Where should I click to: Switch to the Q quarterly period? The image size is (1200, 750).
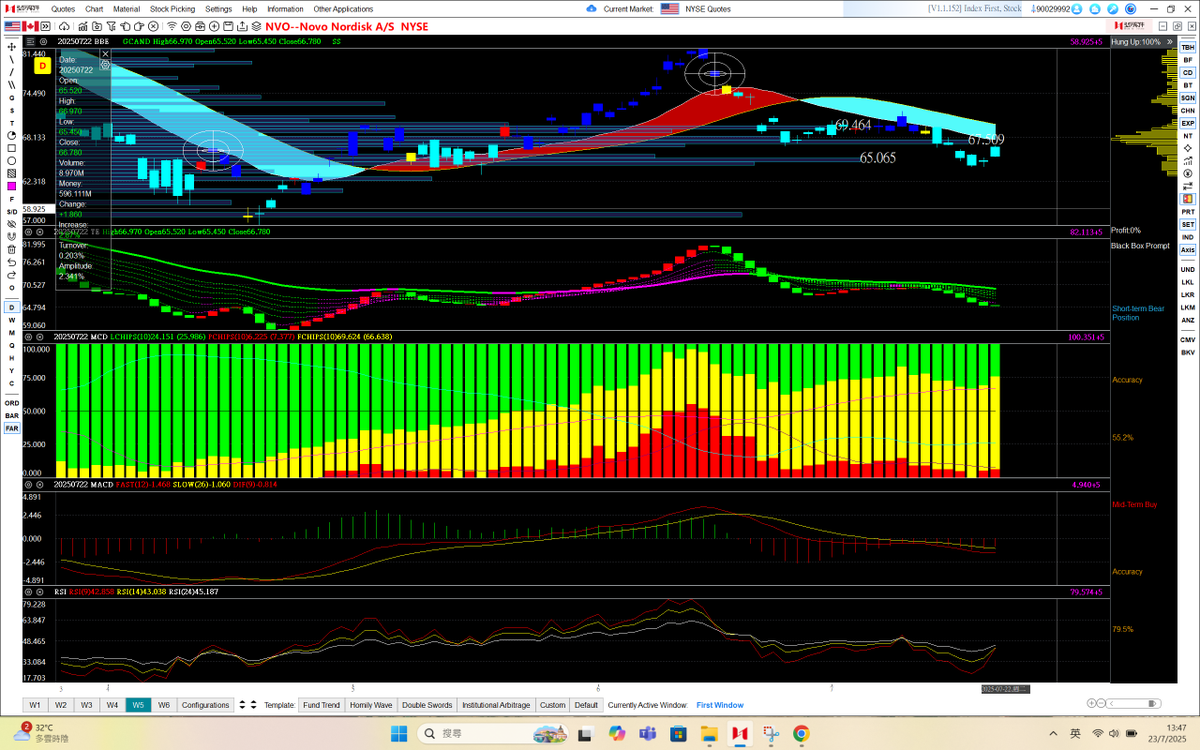tap(11, 345)
